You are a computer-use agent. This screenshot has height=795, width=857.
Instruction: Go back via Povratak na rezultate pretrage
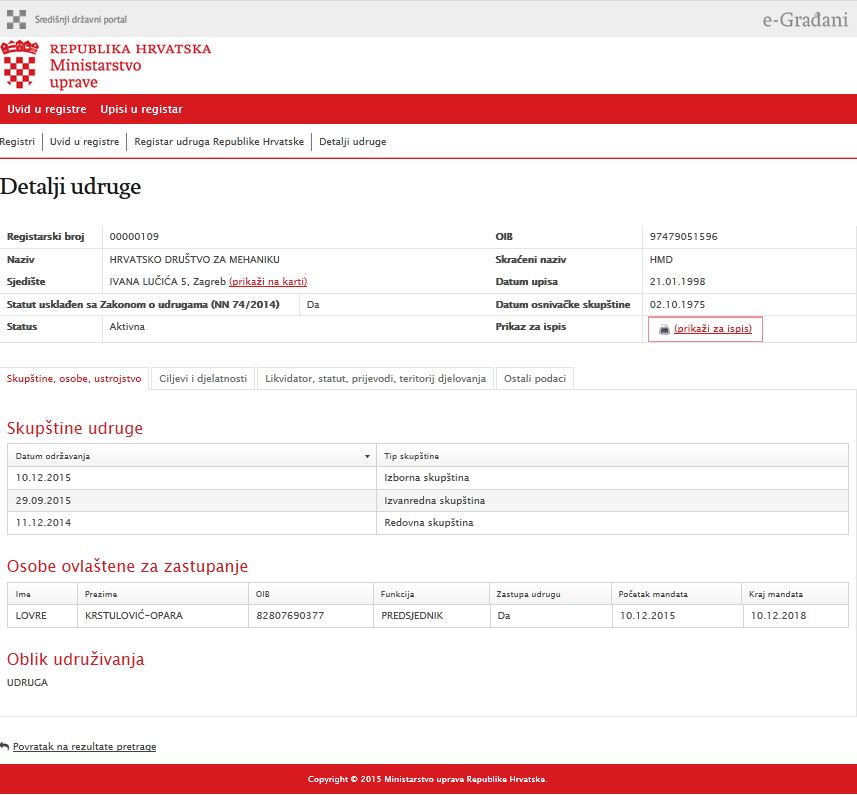(84, 746)
